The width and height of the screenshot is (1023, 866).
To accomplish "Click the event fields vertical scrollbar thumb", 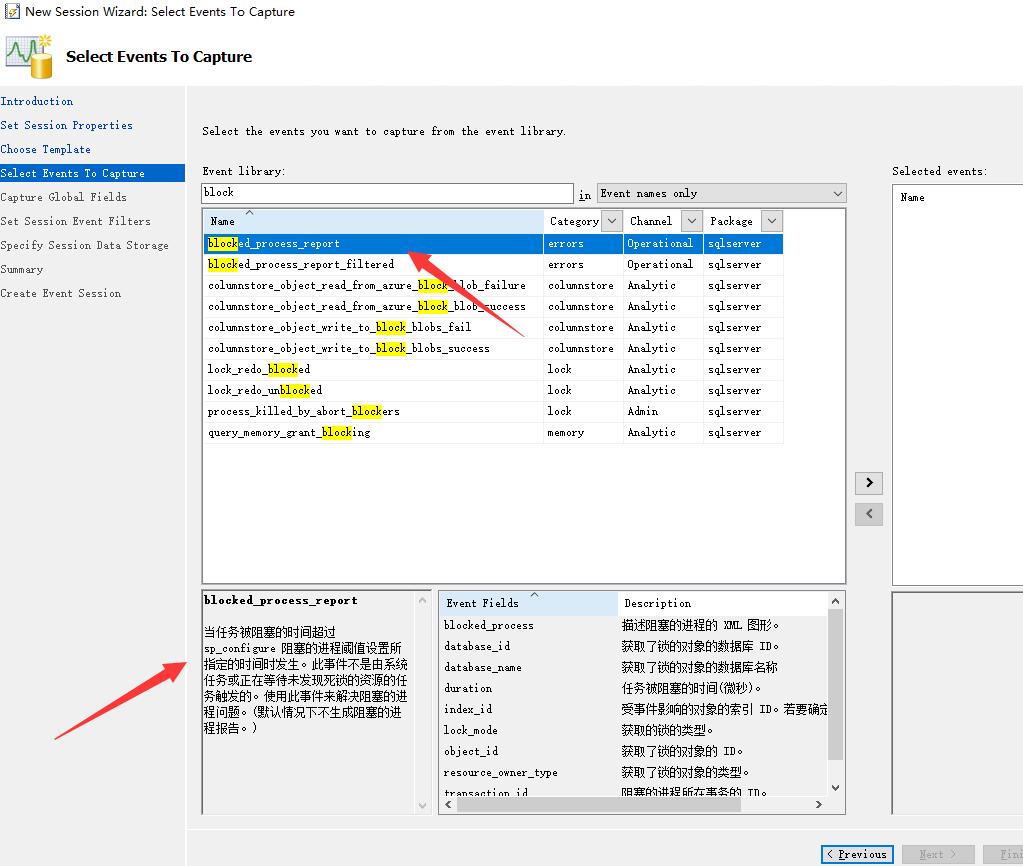I will click(836, 685).
